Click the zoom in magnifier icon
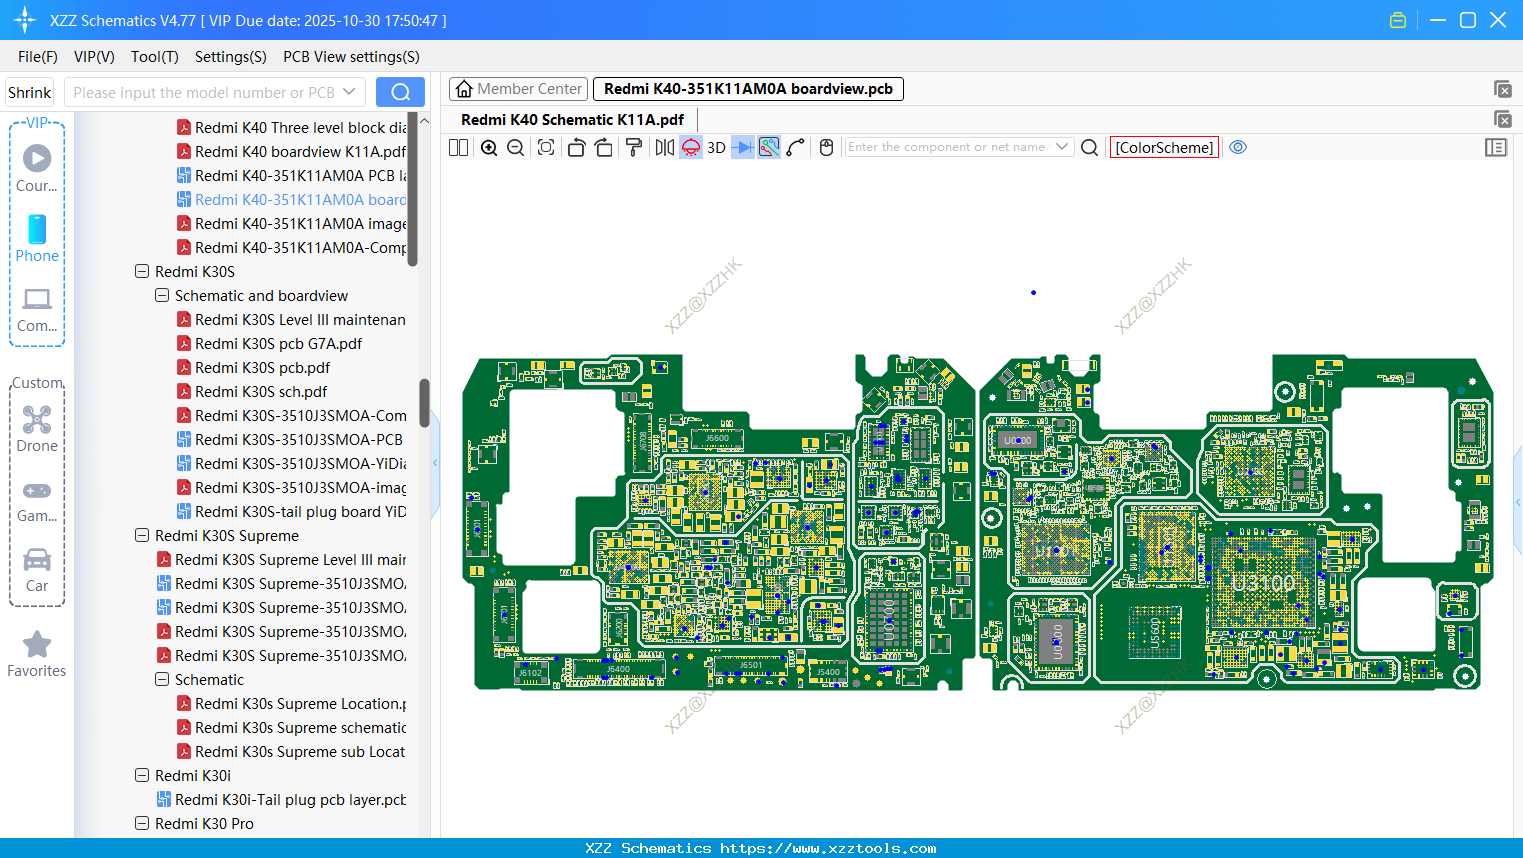Image resolution: width=1523 pixels, height=858 pixels. [489, 148]
